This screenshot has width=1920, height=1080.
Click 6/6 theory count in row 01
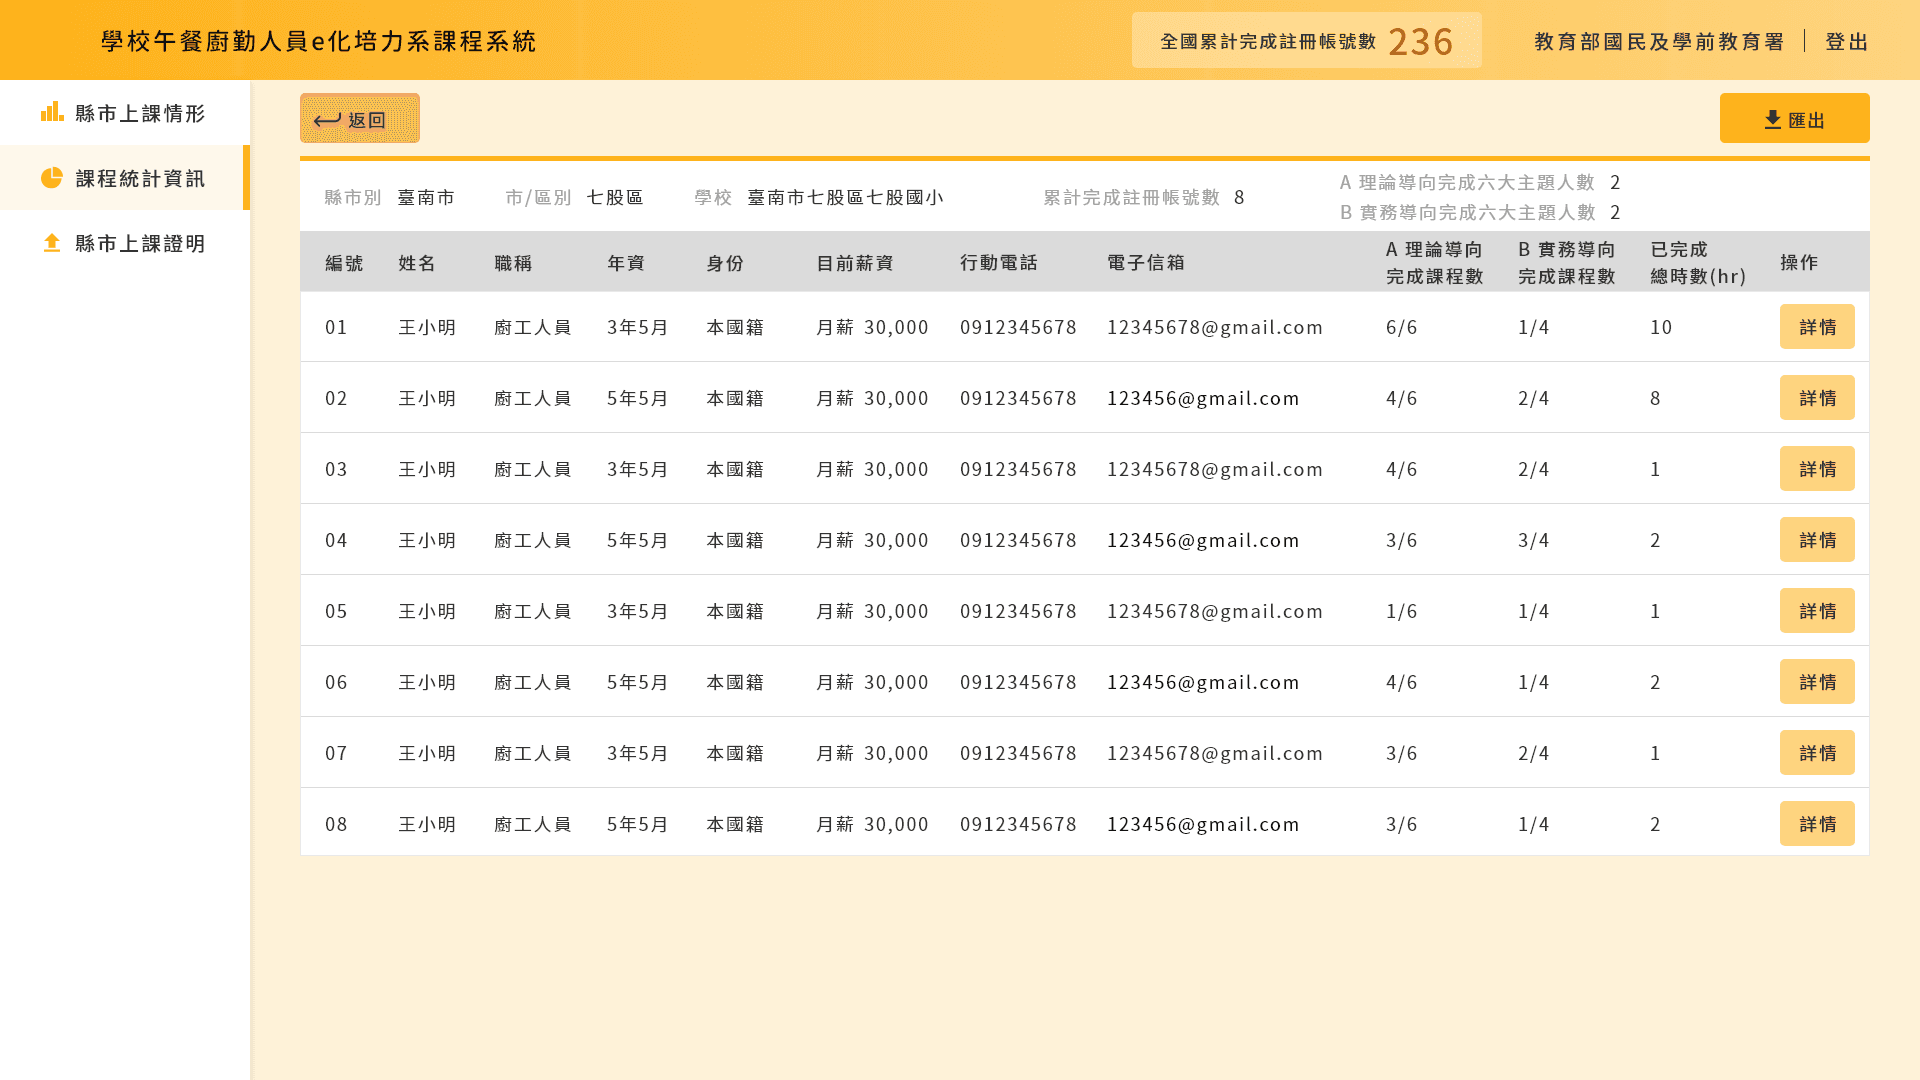pos(1401,327)
